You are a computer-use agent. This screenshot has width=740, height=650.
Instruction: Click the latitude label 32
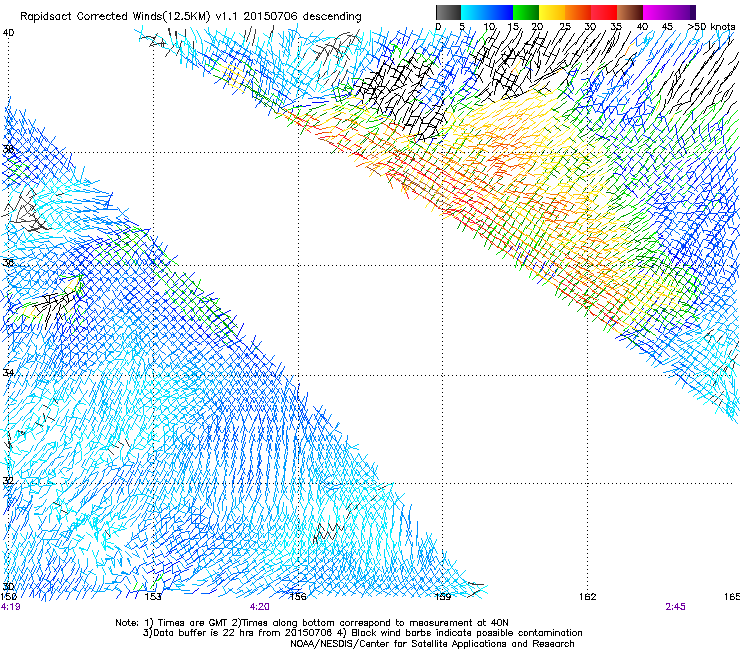click(8, 481)
